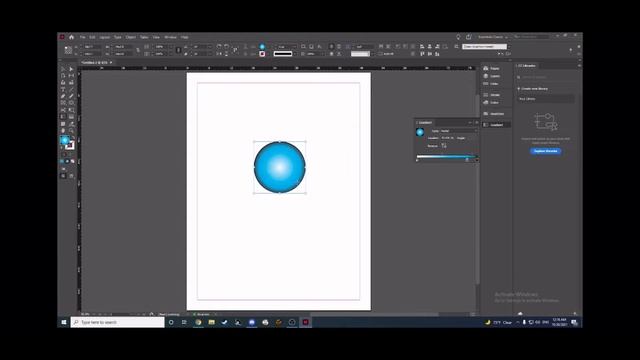Screen dimensions: 640x360
Task: Toggle the Gradient panel dock button
Action: click(x=496, y=124)
